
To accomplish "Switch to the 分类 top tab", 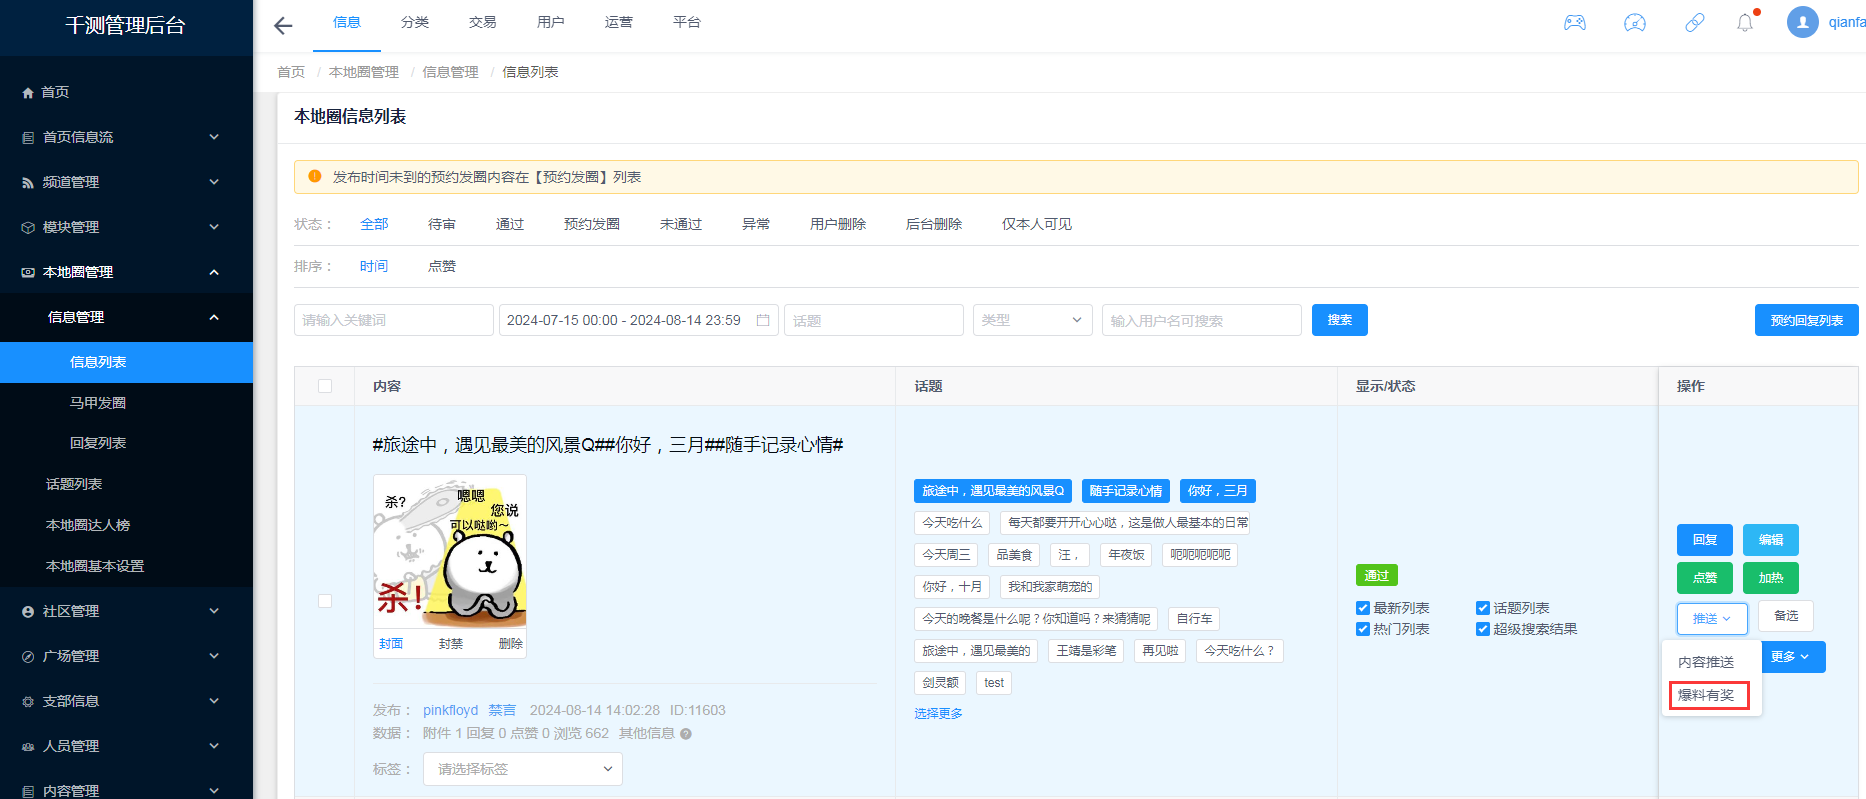I will (x=415, y=22).
